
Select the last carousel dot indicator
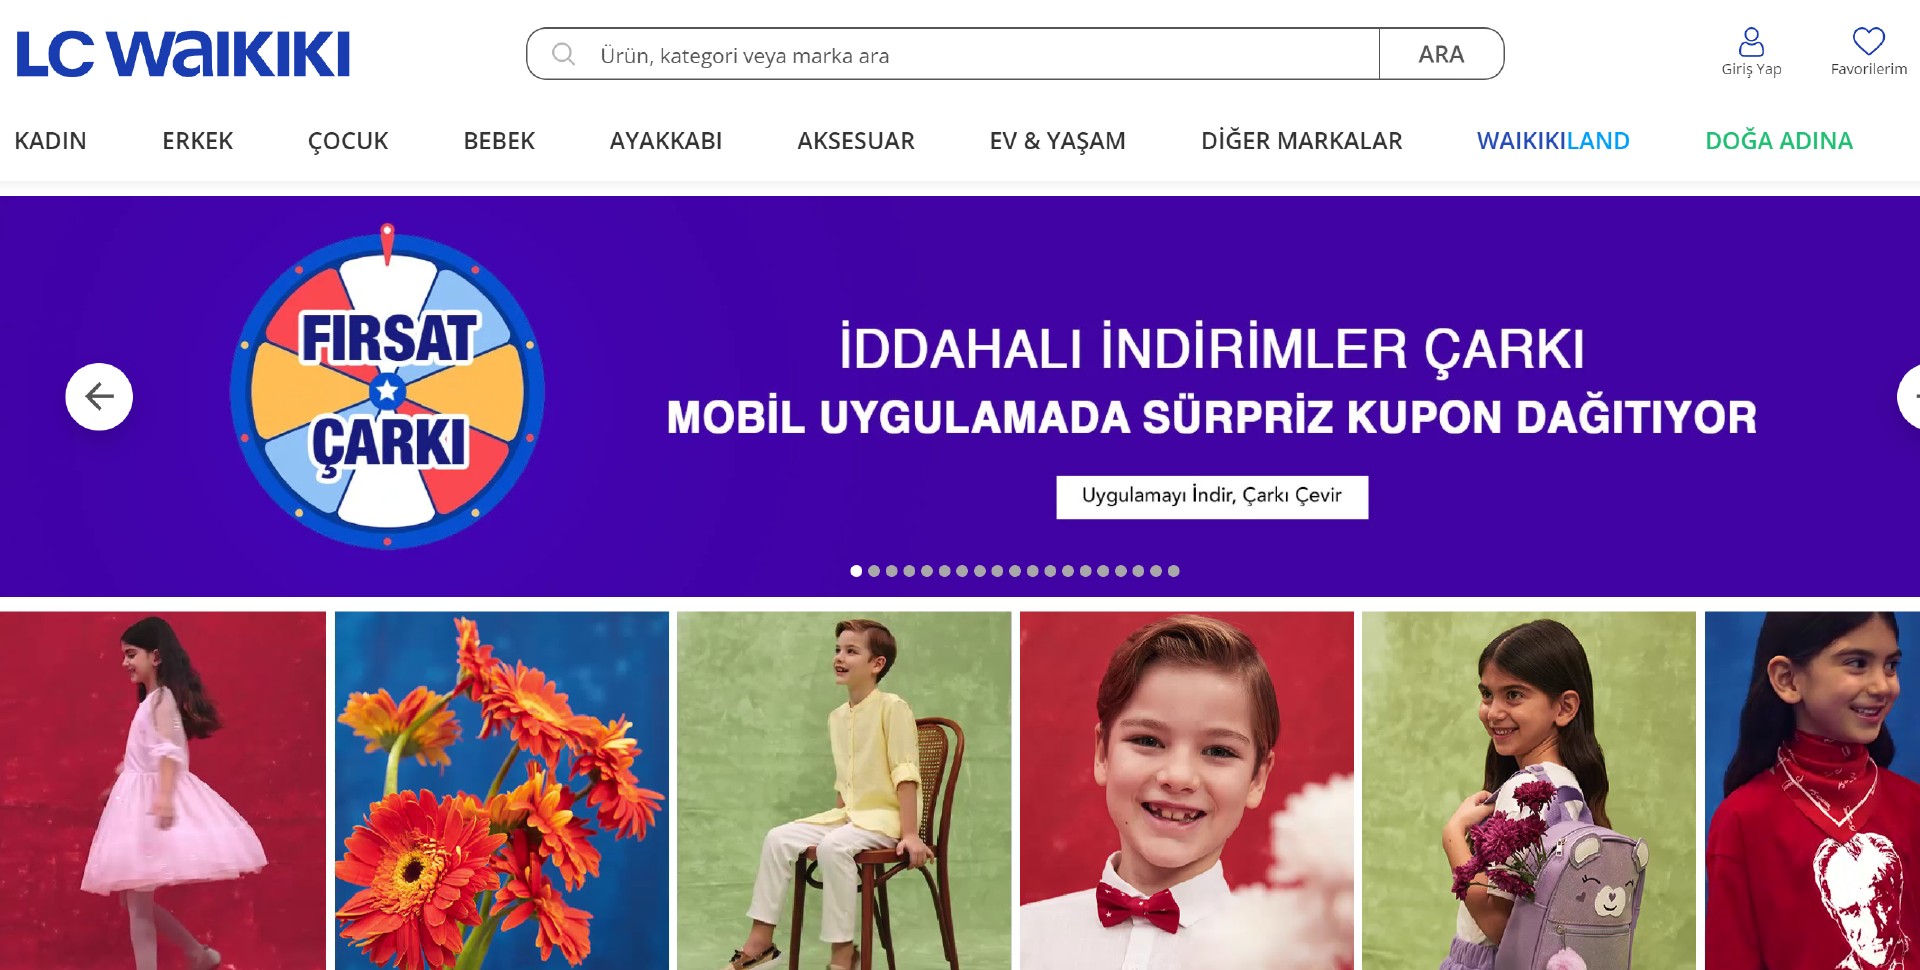(1174, 571)
